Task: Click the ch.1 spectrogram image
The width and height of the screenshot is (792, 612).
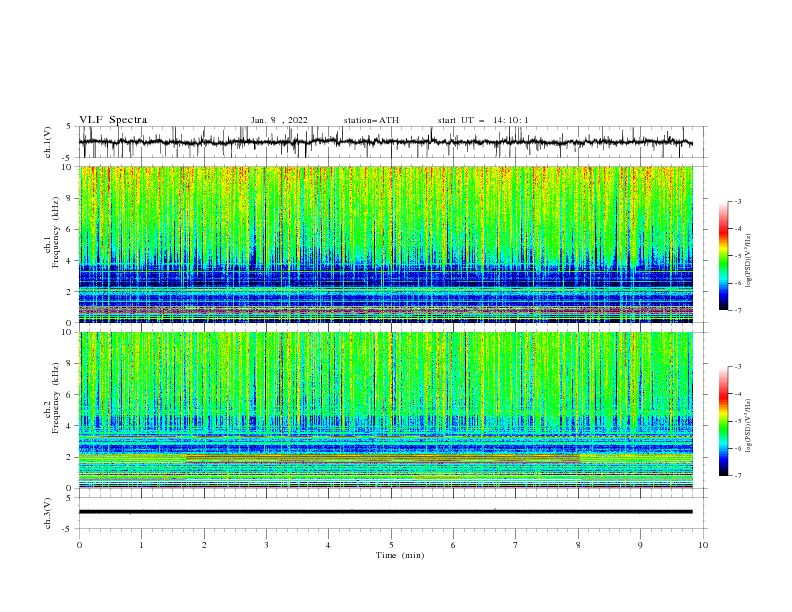Action: tap(385, 244)
